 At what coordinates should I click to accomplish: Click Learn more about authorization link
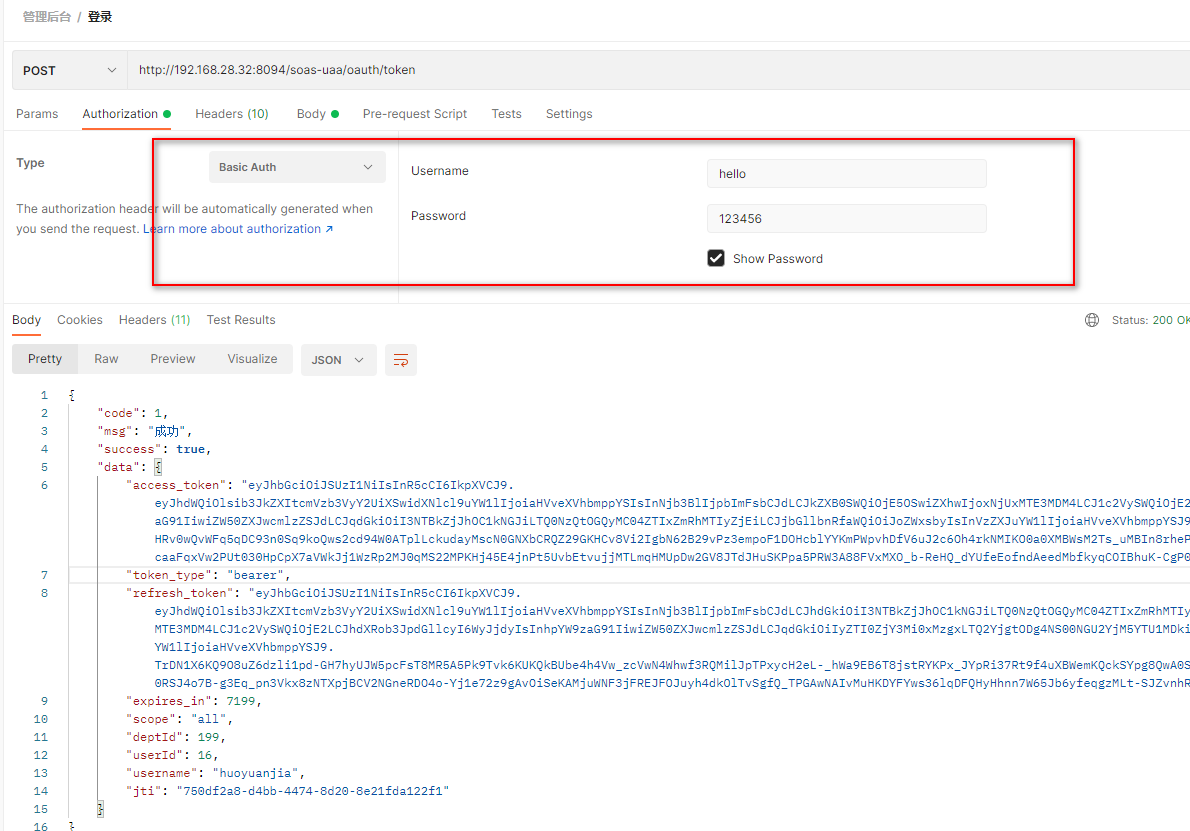coord(237,229)
